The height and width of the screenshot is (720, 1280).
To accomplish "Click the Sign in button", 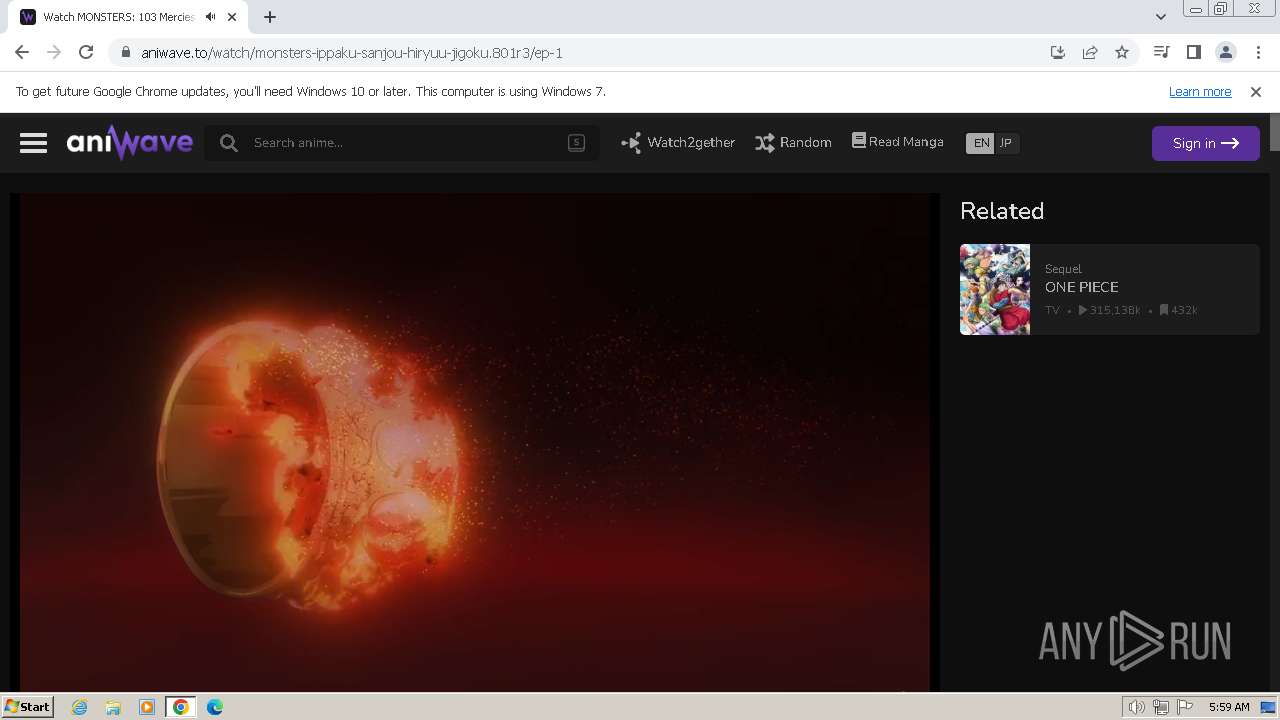I will pos(1205,143).
